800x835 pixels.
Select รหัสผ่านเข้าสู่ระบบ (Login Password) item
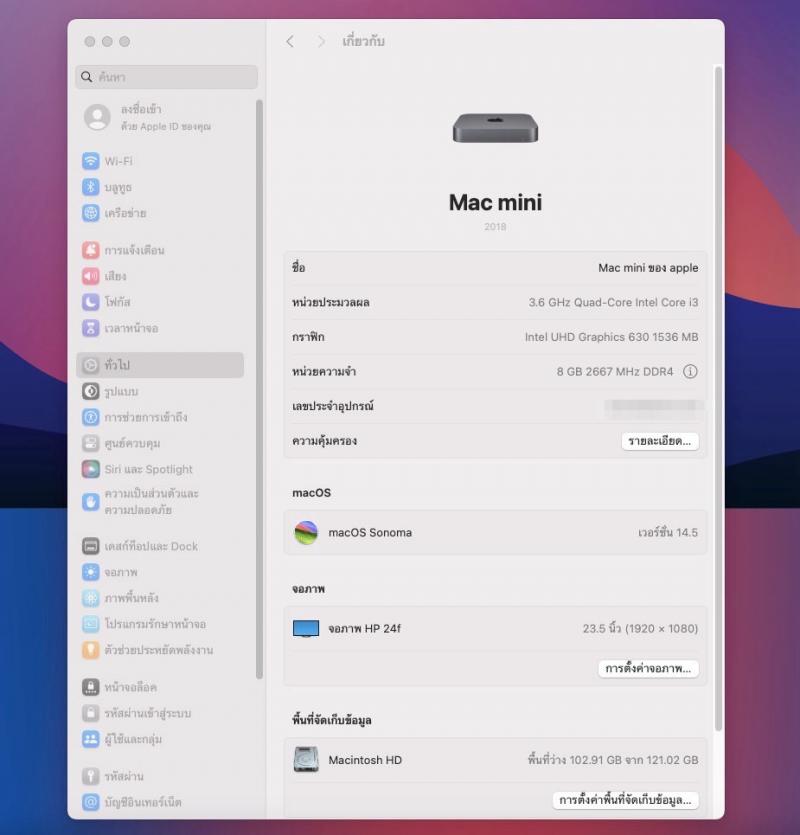[x=136, y=713]
